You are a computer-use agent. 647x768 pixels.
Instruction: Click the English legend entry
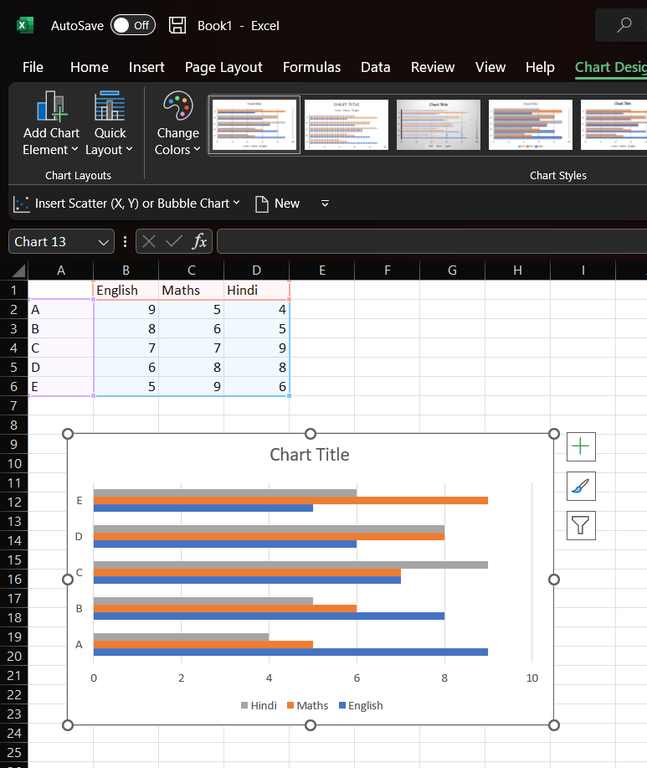(361, 705)
